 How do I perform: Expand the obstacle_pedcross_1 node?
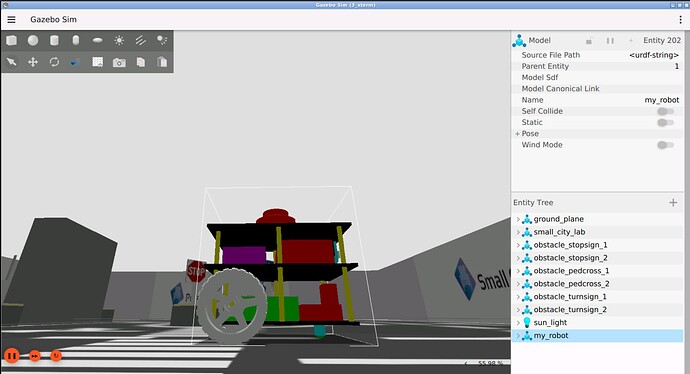pos(518,271)
